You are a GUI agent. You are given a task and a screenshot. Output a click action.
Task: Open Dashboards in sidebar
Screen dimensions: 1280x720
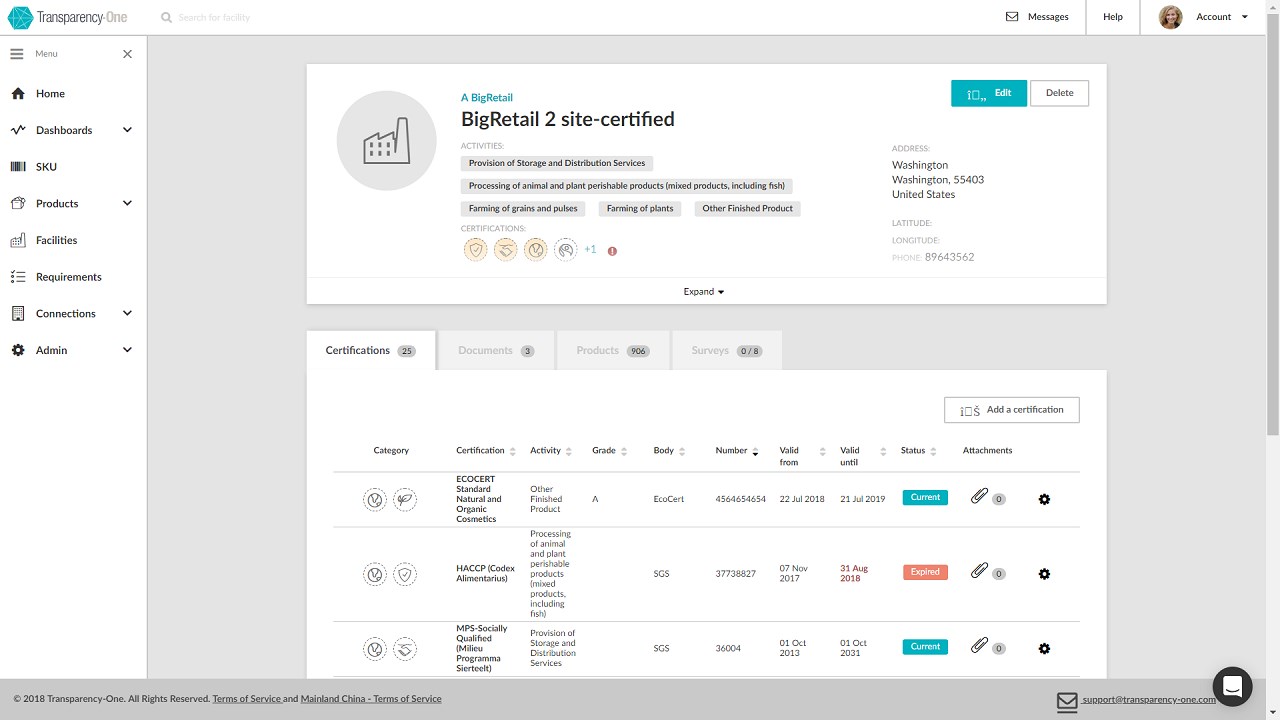[64, 130]
